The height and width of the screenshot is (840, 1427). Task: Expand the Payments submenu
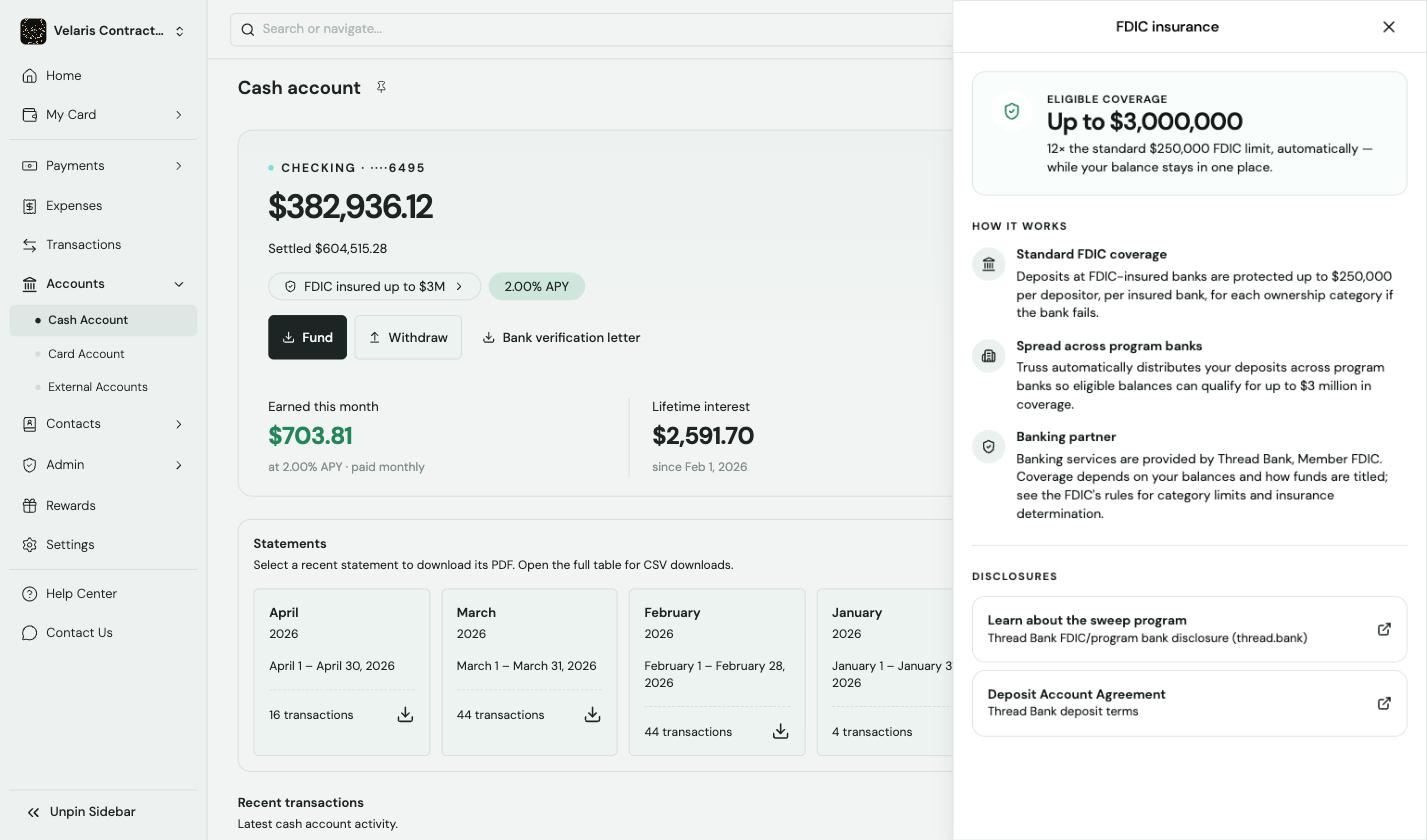pos(179,166)
